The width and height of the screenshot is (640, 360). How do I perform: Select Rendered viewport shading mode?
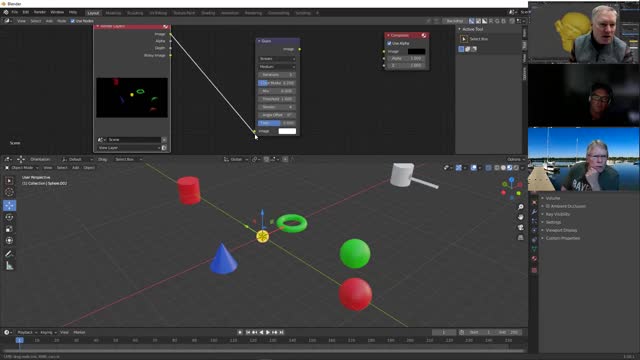(516, 168)
